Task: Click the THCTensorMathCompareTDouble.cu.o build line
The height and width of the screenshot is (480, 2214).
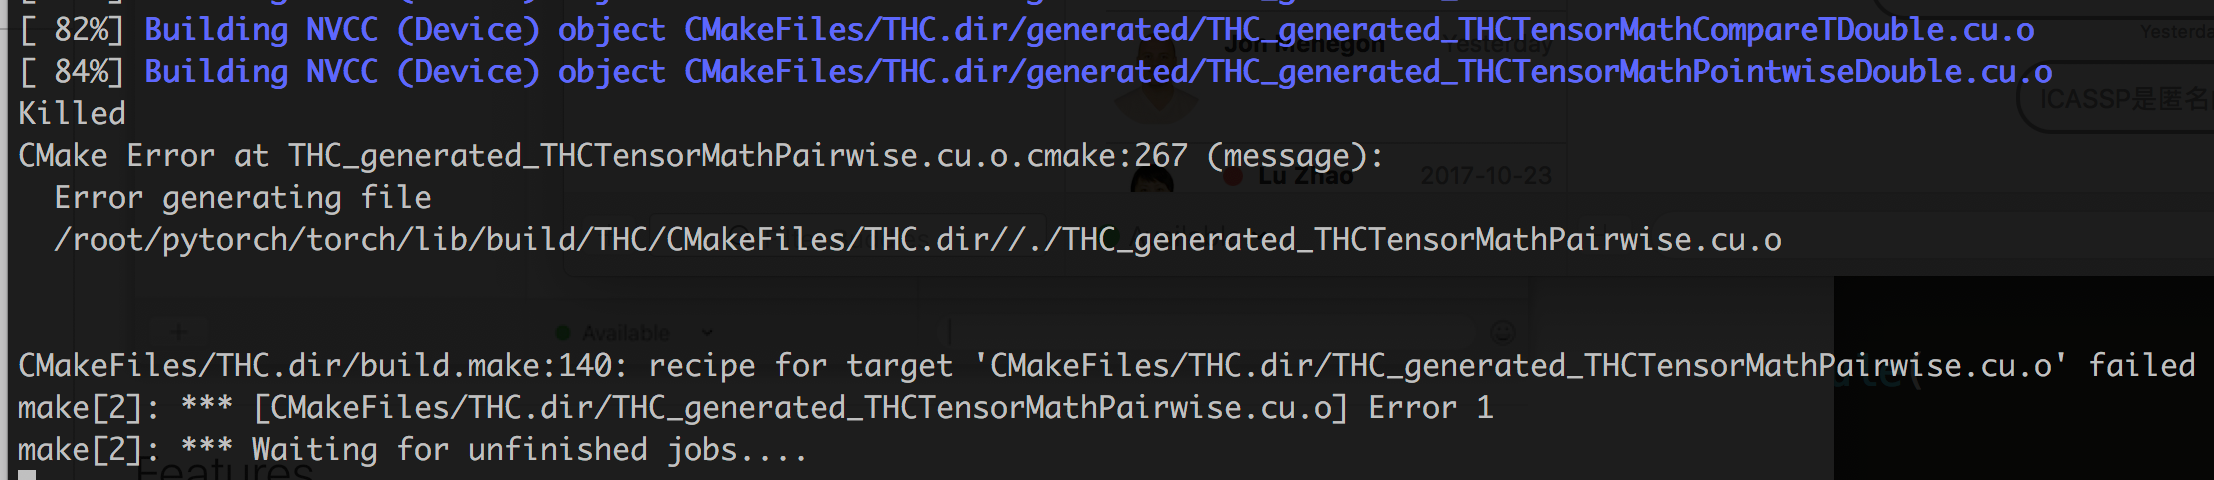Action: click(x=1089, y=30)
